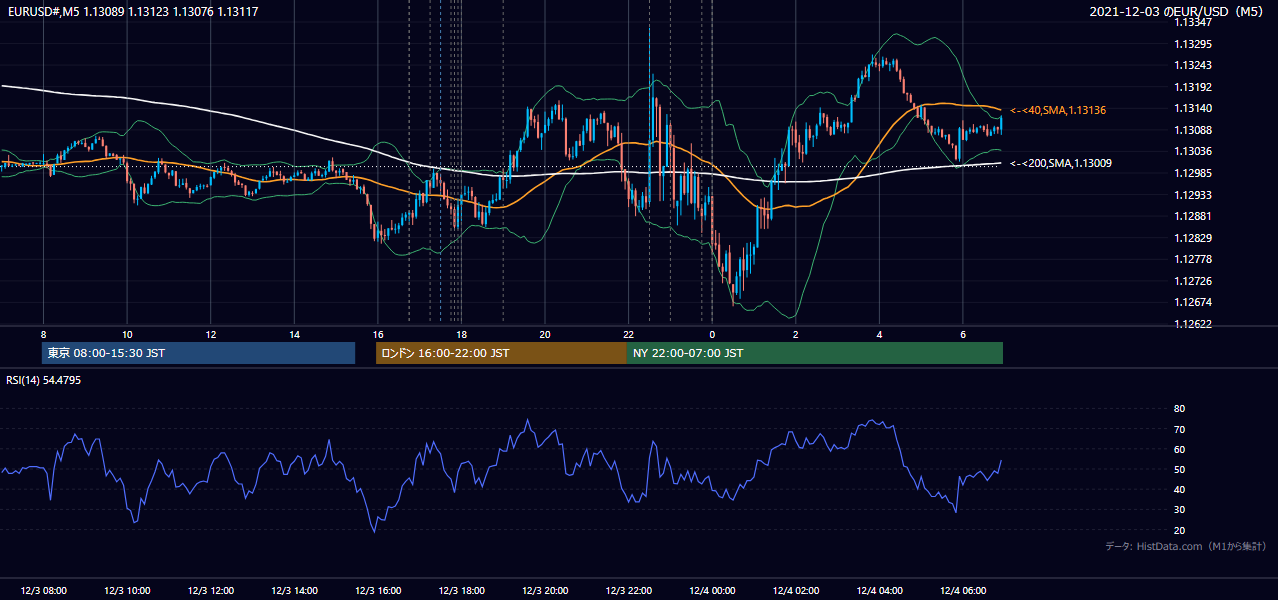Click bottom time label 12/3 08:00
Screen dimensions: 1278x600
[x=43, y=591]
